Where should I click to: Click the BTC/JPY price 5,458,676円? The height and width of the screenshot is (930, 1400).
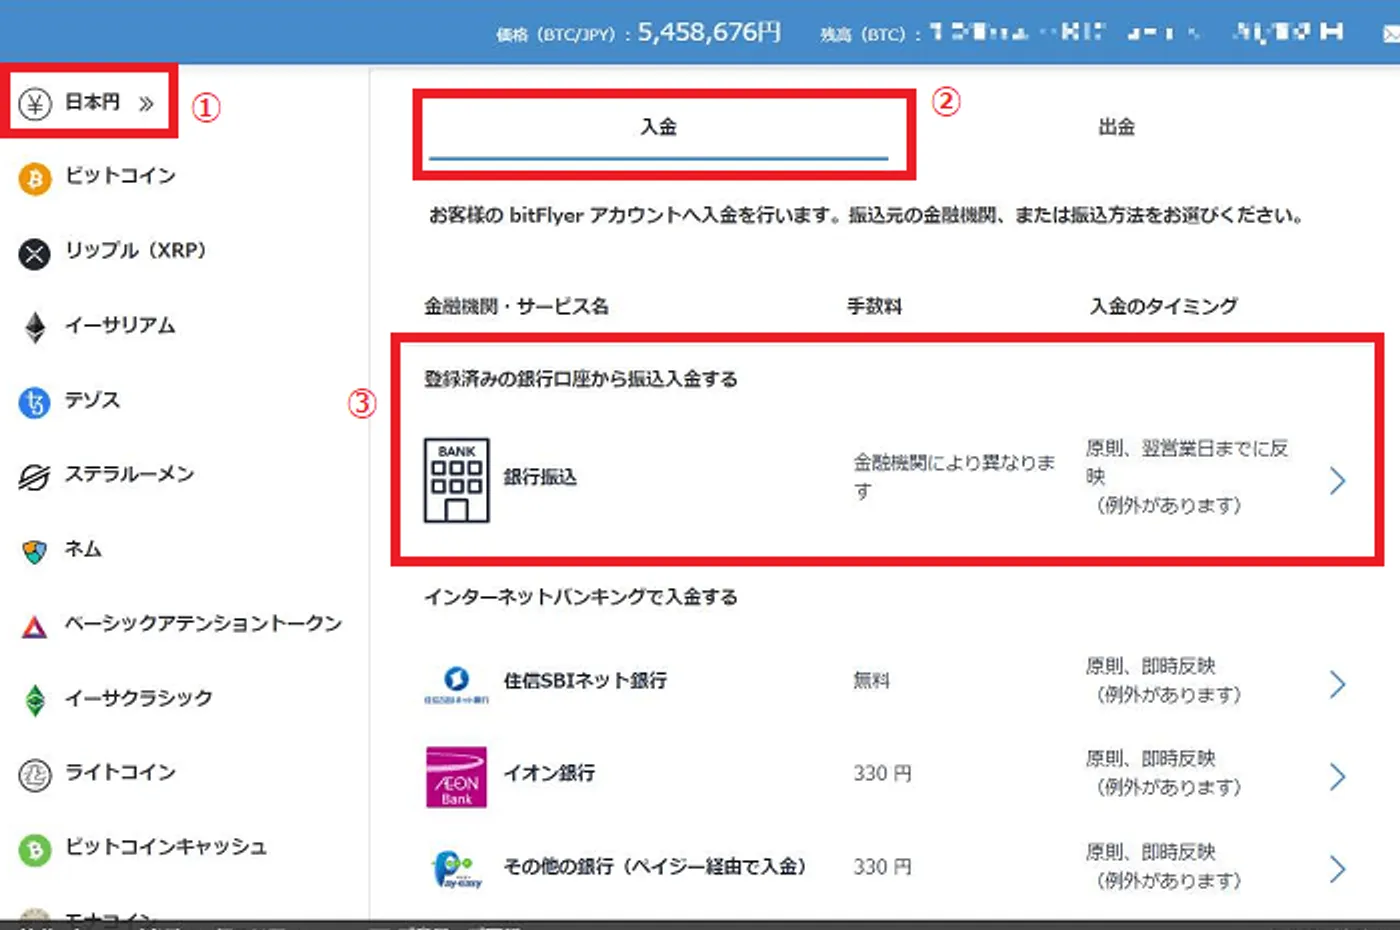709,32
